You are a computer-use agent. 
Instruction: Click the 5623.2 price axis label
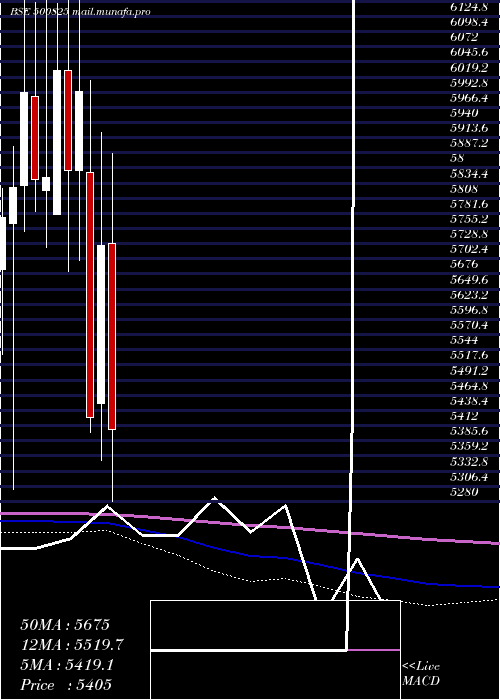pos(469,295)
